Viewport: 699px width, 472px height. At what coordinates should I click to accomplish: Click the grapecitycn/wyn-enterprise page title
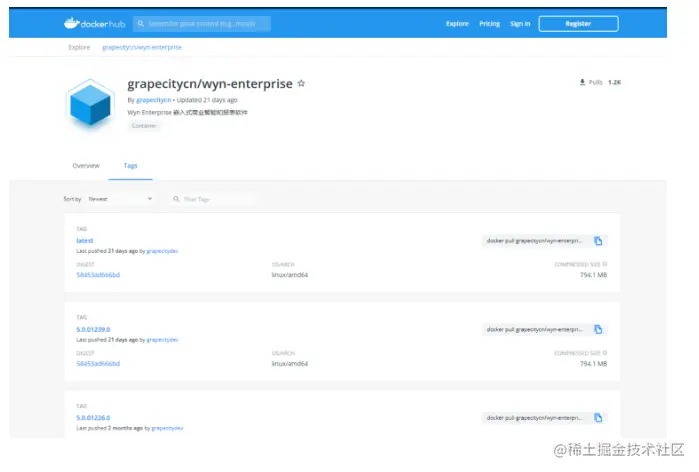(x=210, y=84)
